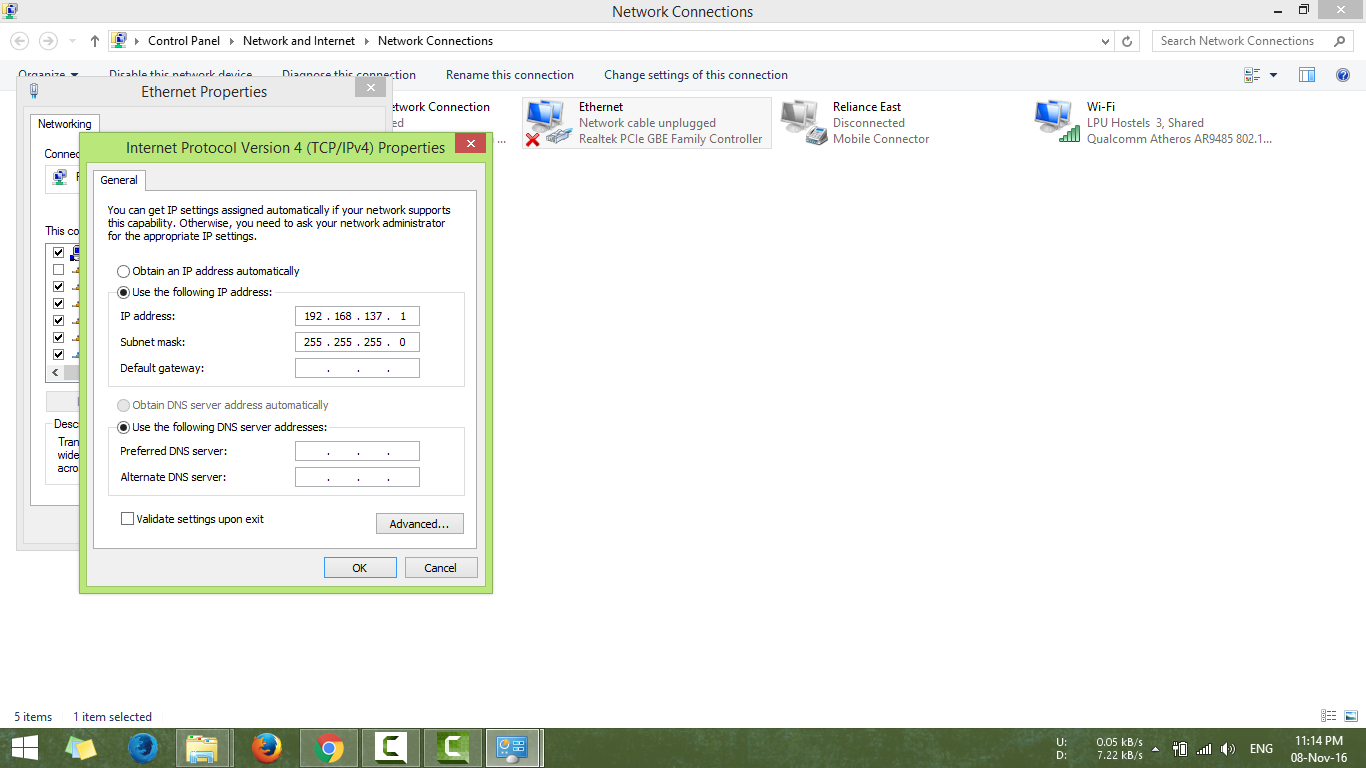Screen dimensions: 1366x768
Task: Select Obtain DNS server address automatically
Action: click(x=123, y=405)
